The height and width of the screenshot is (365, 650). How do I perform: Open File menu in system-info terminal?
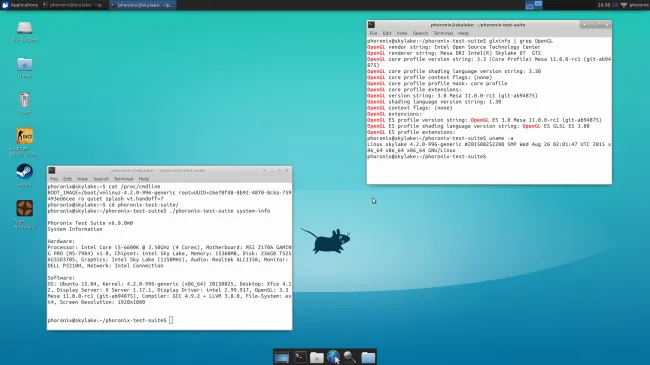coord(53,179)
